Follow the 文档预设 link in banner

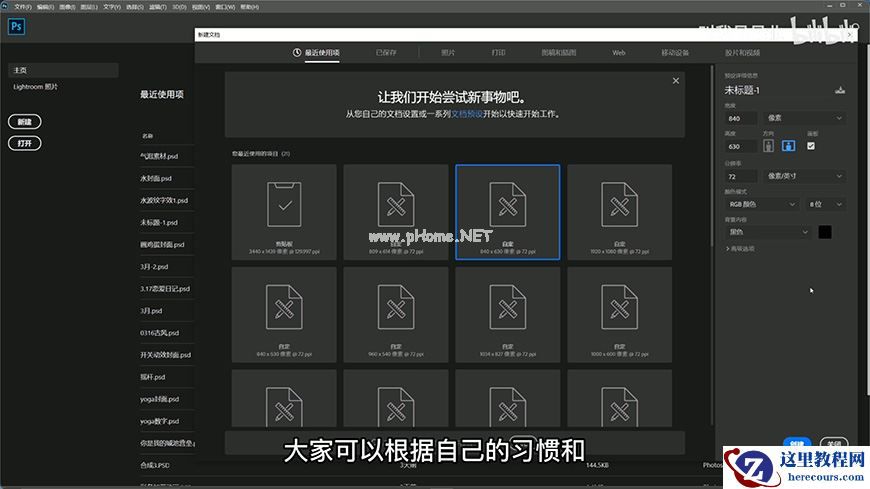pos(467,114)
